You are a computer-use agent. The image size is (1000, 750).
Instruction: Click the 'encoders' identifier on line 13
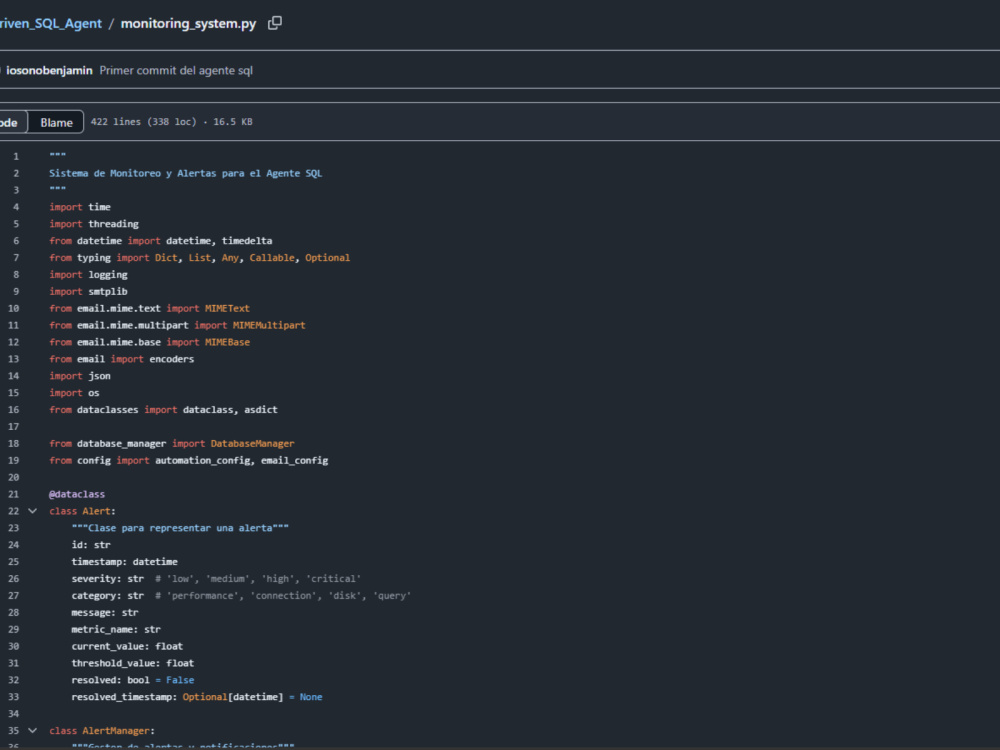172,359
